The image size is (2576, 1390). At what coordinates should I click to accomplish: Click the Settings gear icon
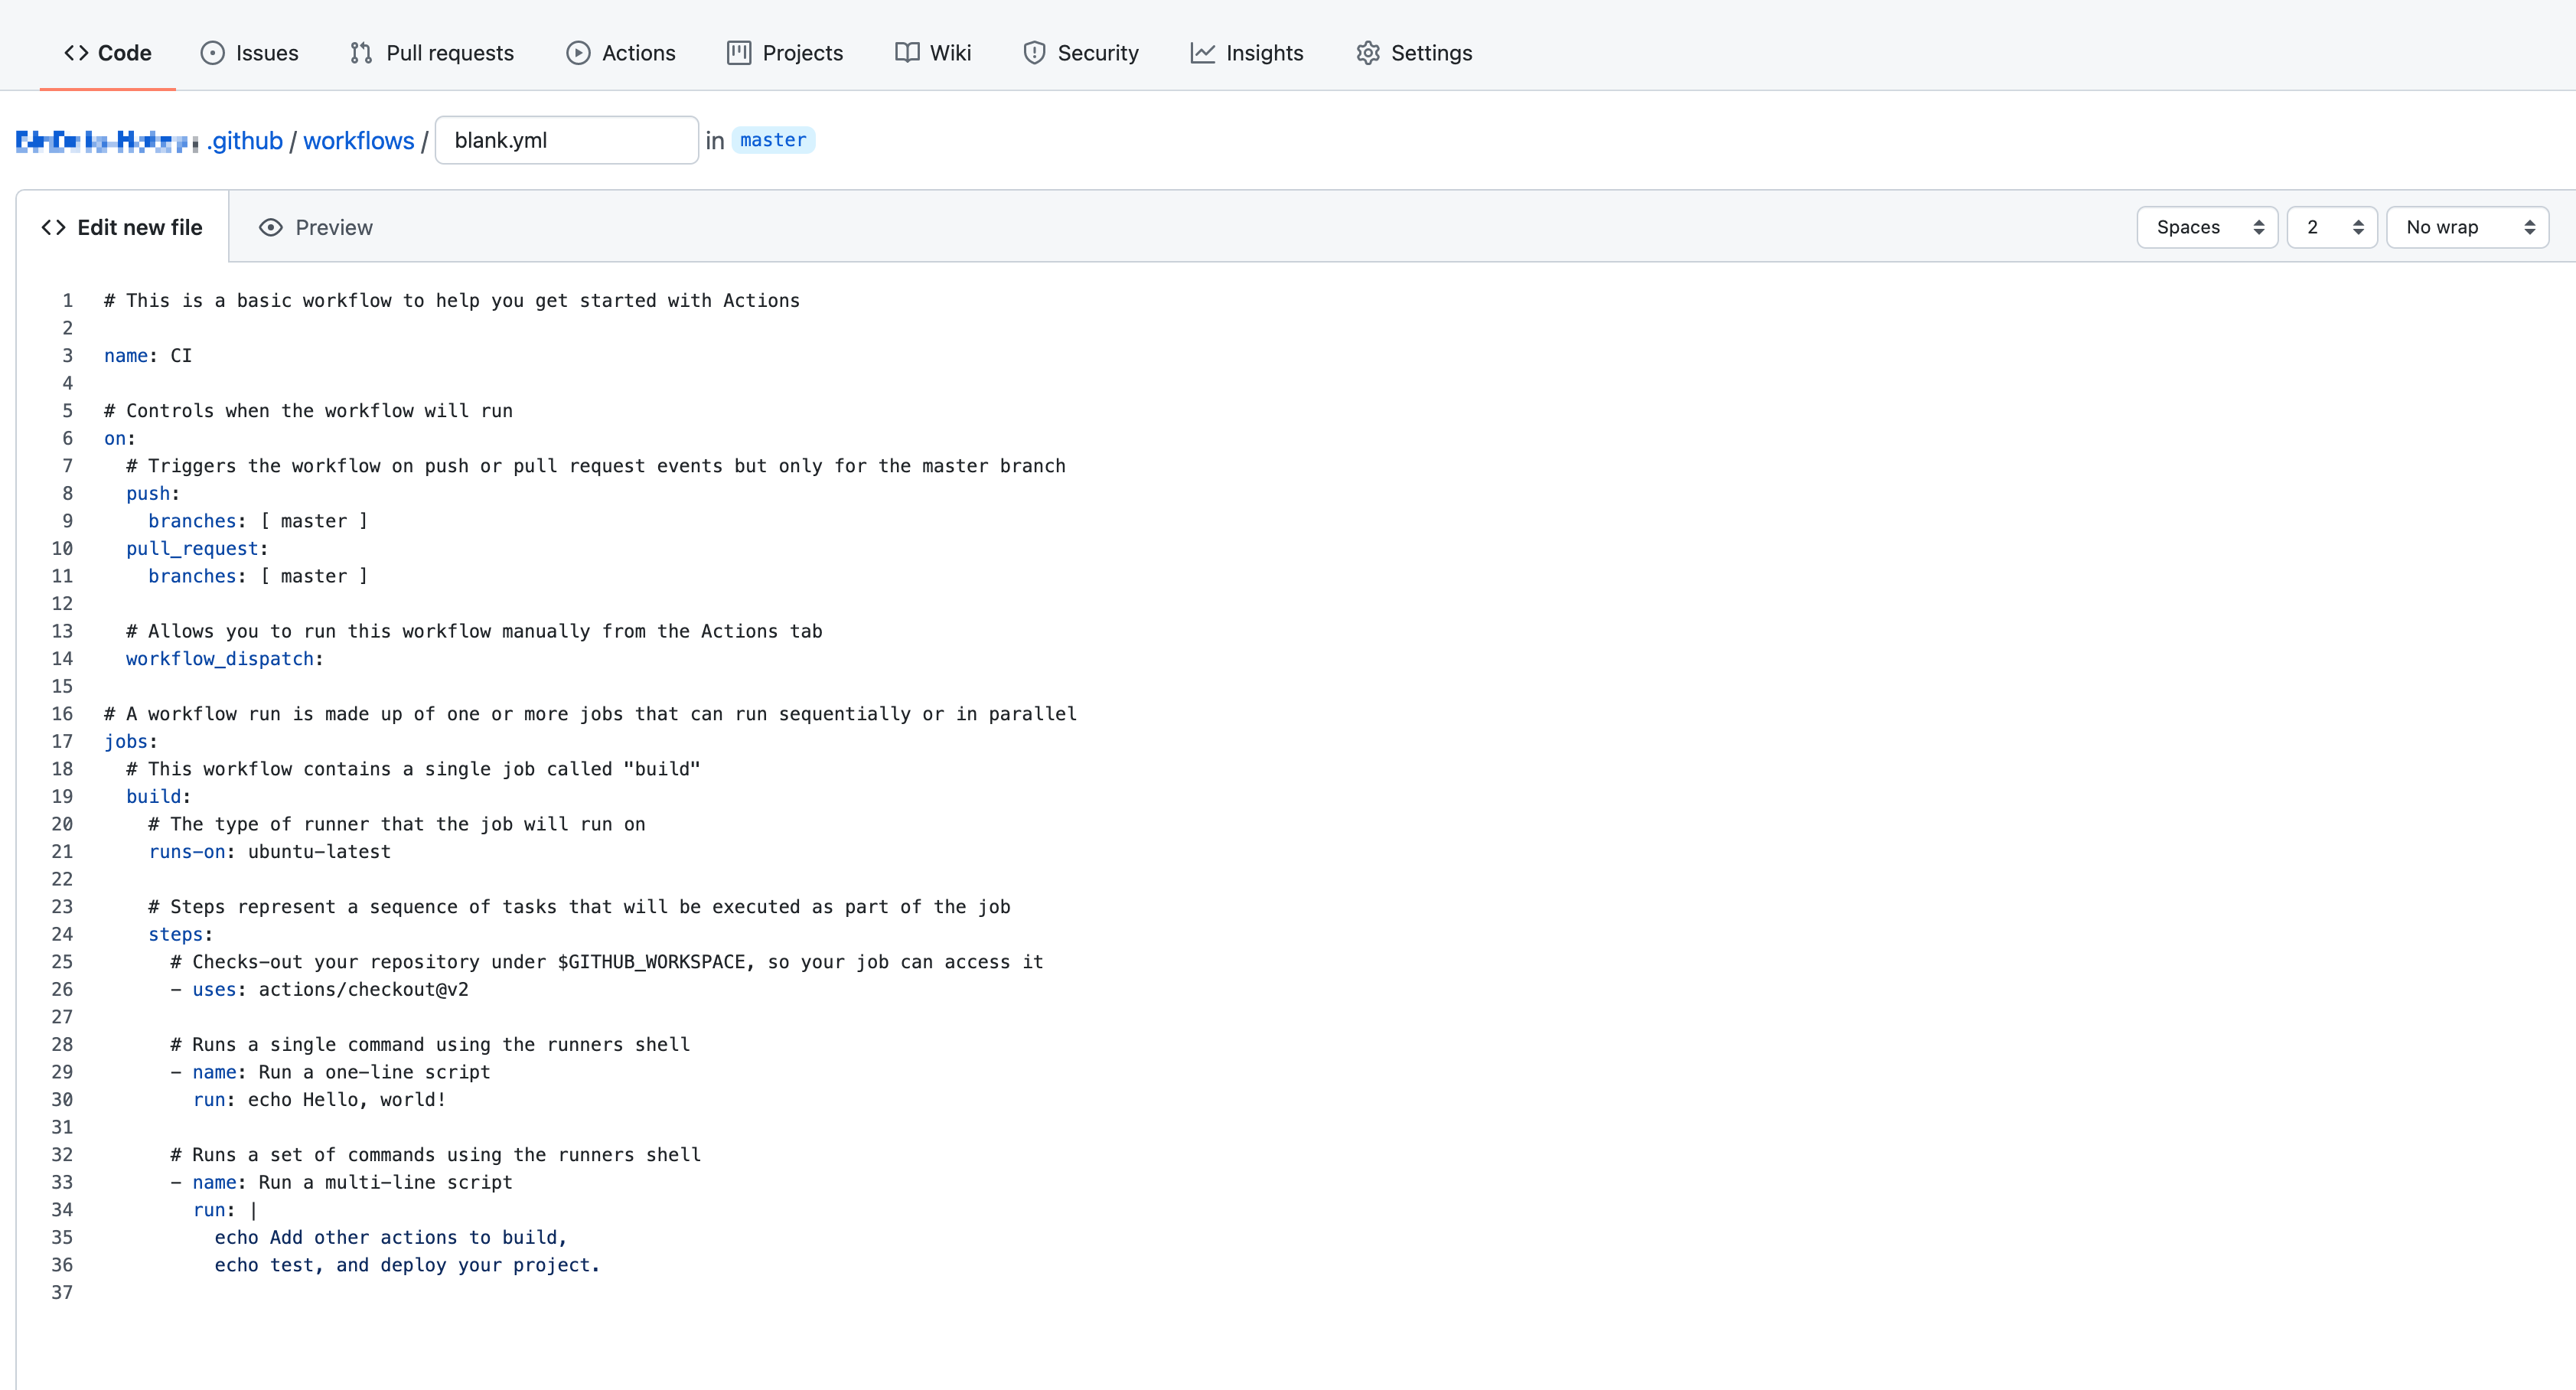[x=1368, y=53]
